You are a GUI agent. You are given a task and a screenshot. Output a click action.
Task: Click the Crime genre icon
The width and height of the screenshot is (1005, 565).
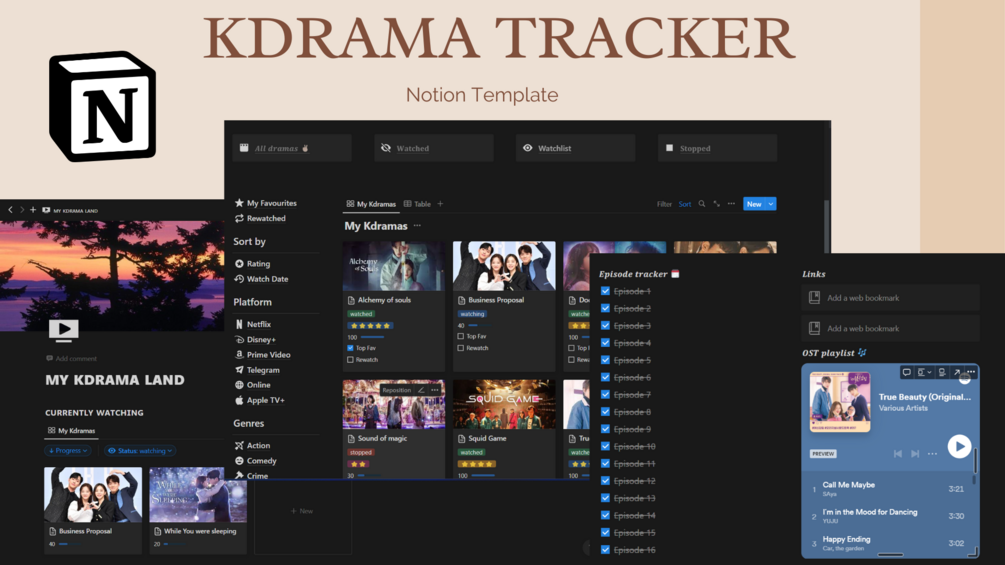pyautogui.click(x=239, y=475)
